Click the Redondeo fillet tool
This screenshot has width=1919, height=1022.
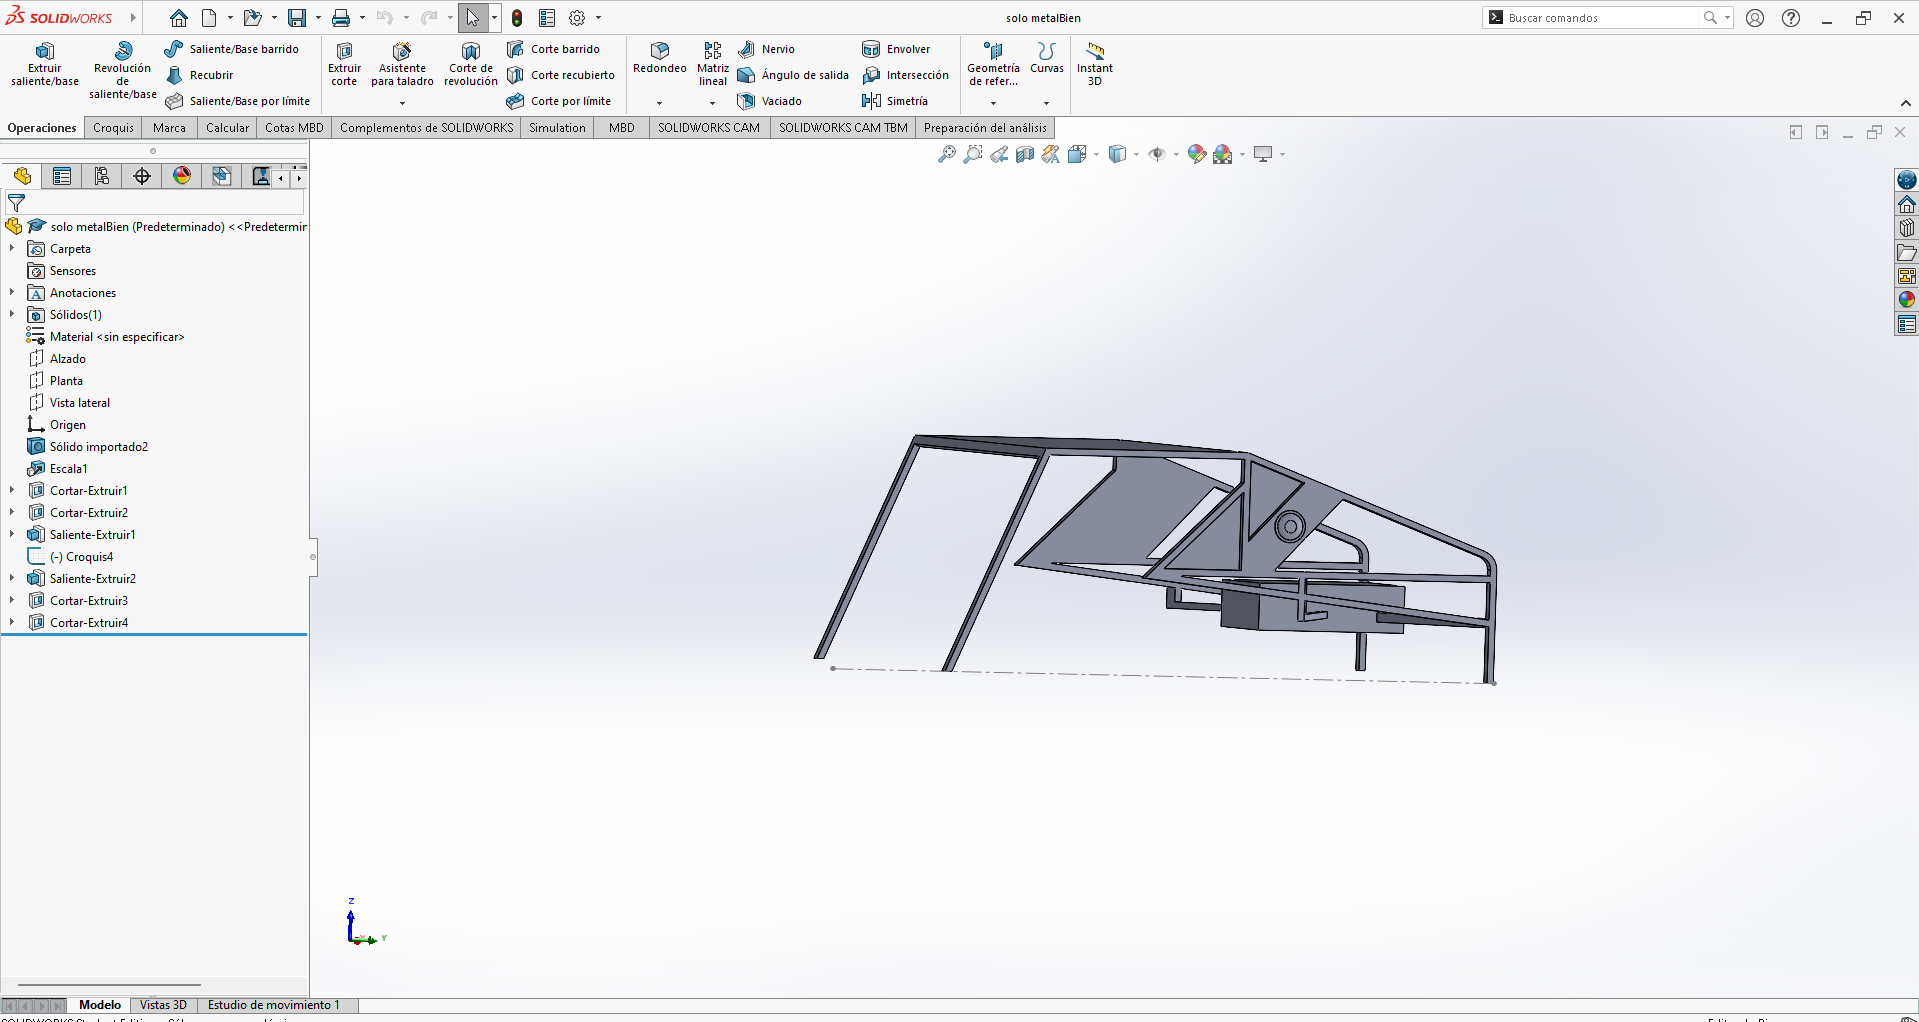tap(660, 58)
